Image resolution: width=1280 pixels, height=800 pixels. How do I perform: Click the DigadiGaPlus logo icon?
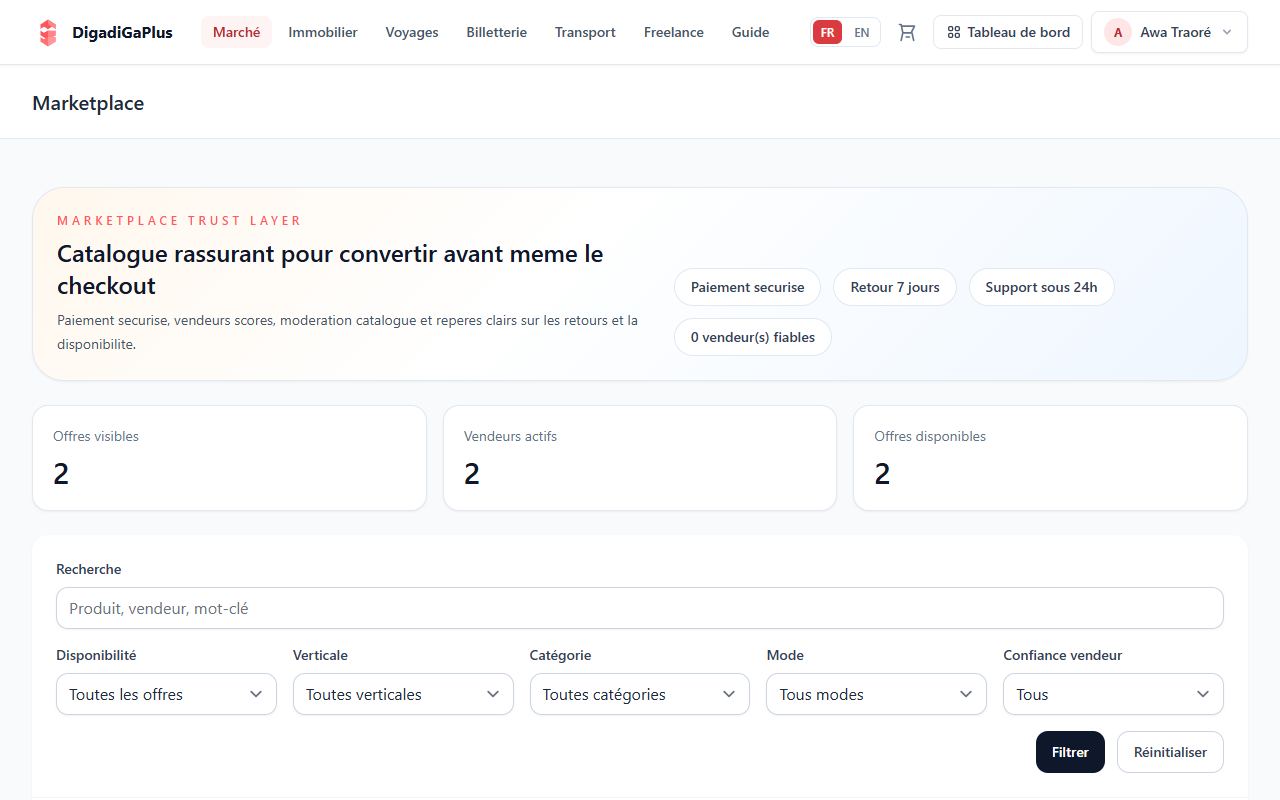[x=48, y=32]
